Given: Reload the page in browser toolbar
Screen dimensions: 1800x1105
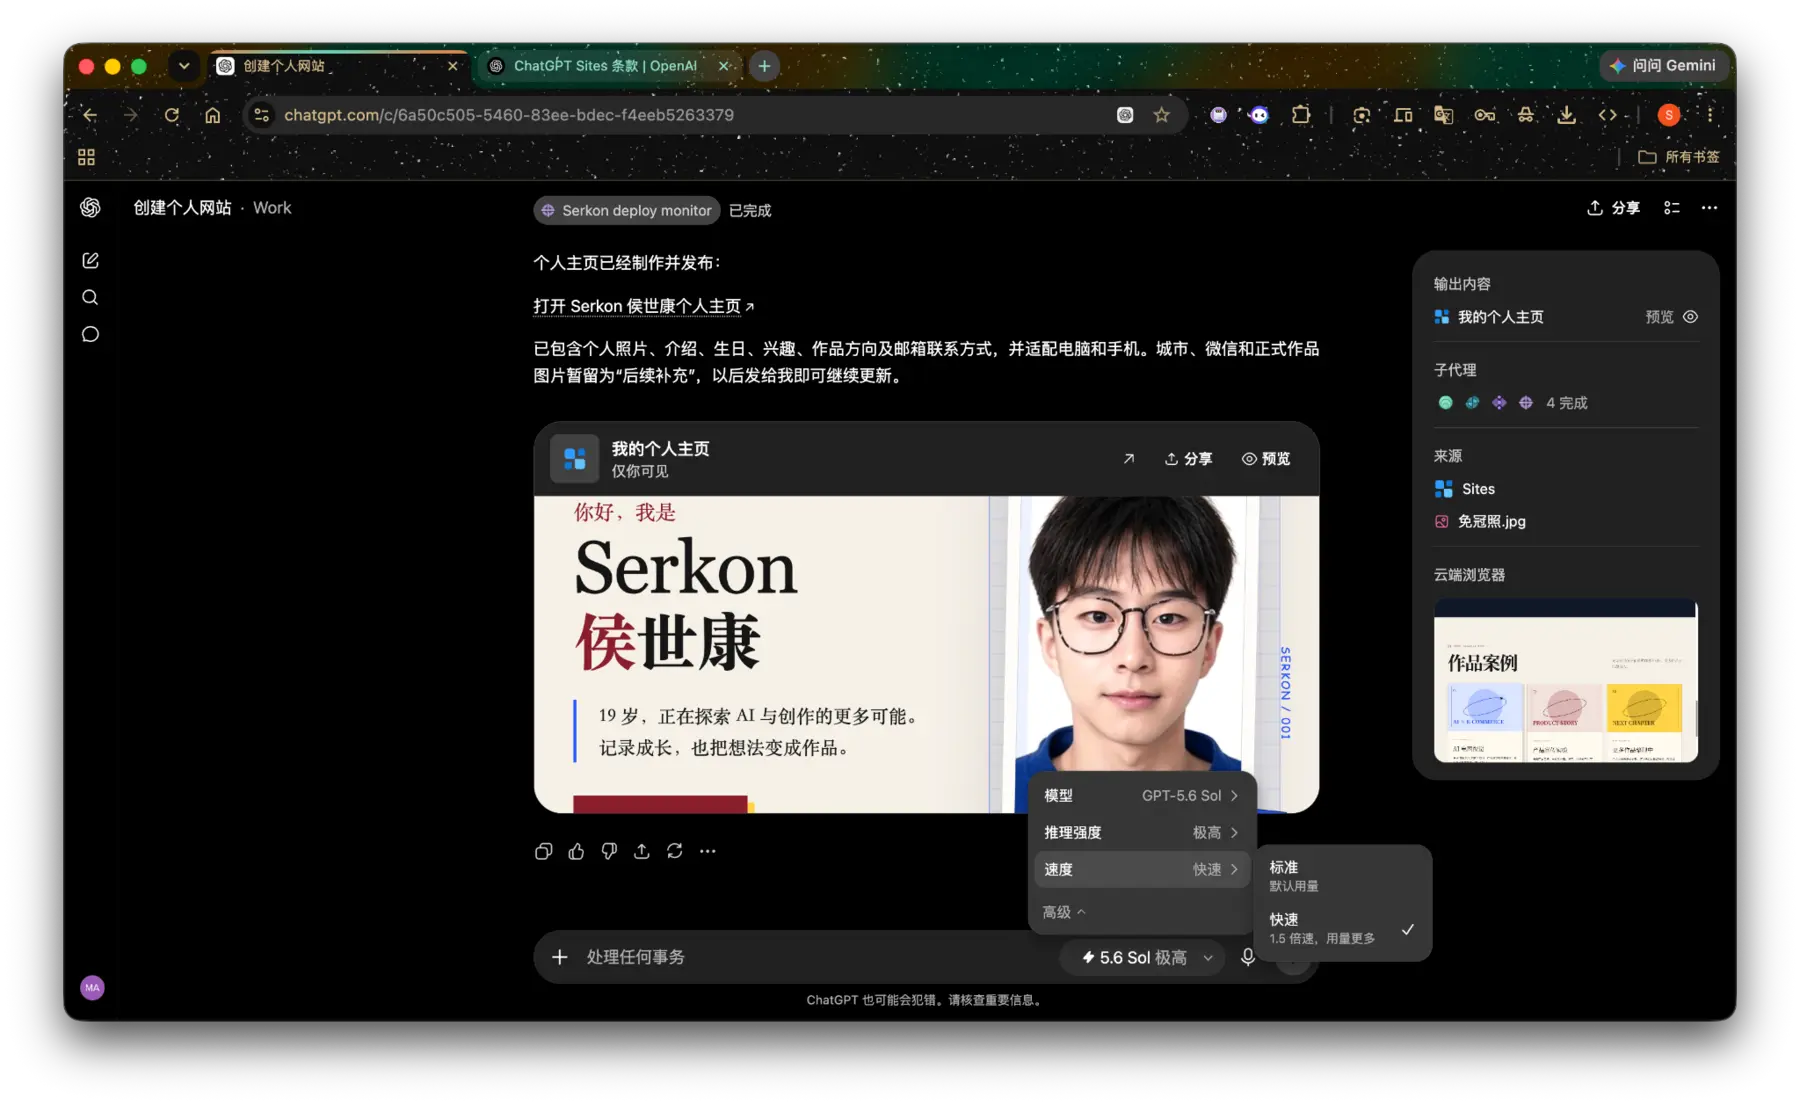Looking at the screenshot, I should click(172, 115).
